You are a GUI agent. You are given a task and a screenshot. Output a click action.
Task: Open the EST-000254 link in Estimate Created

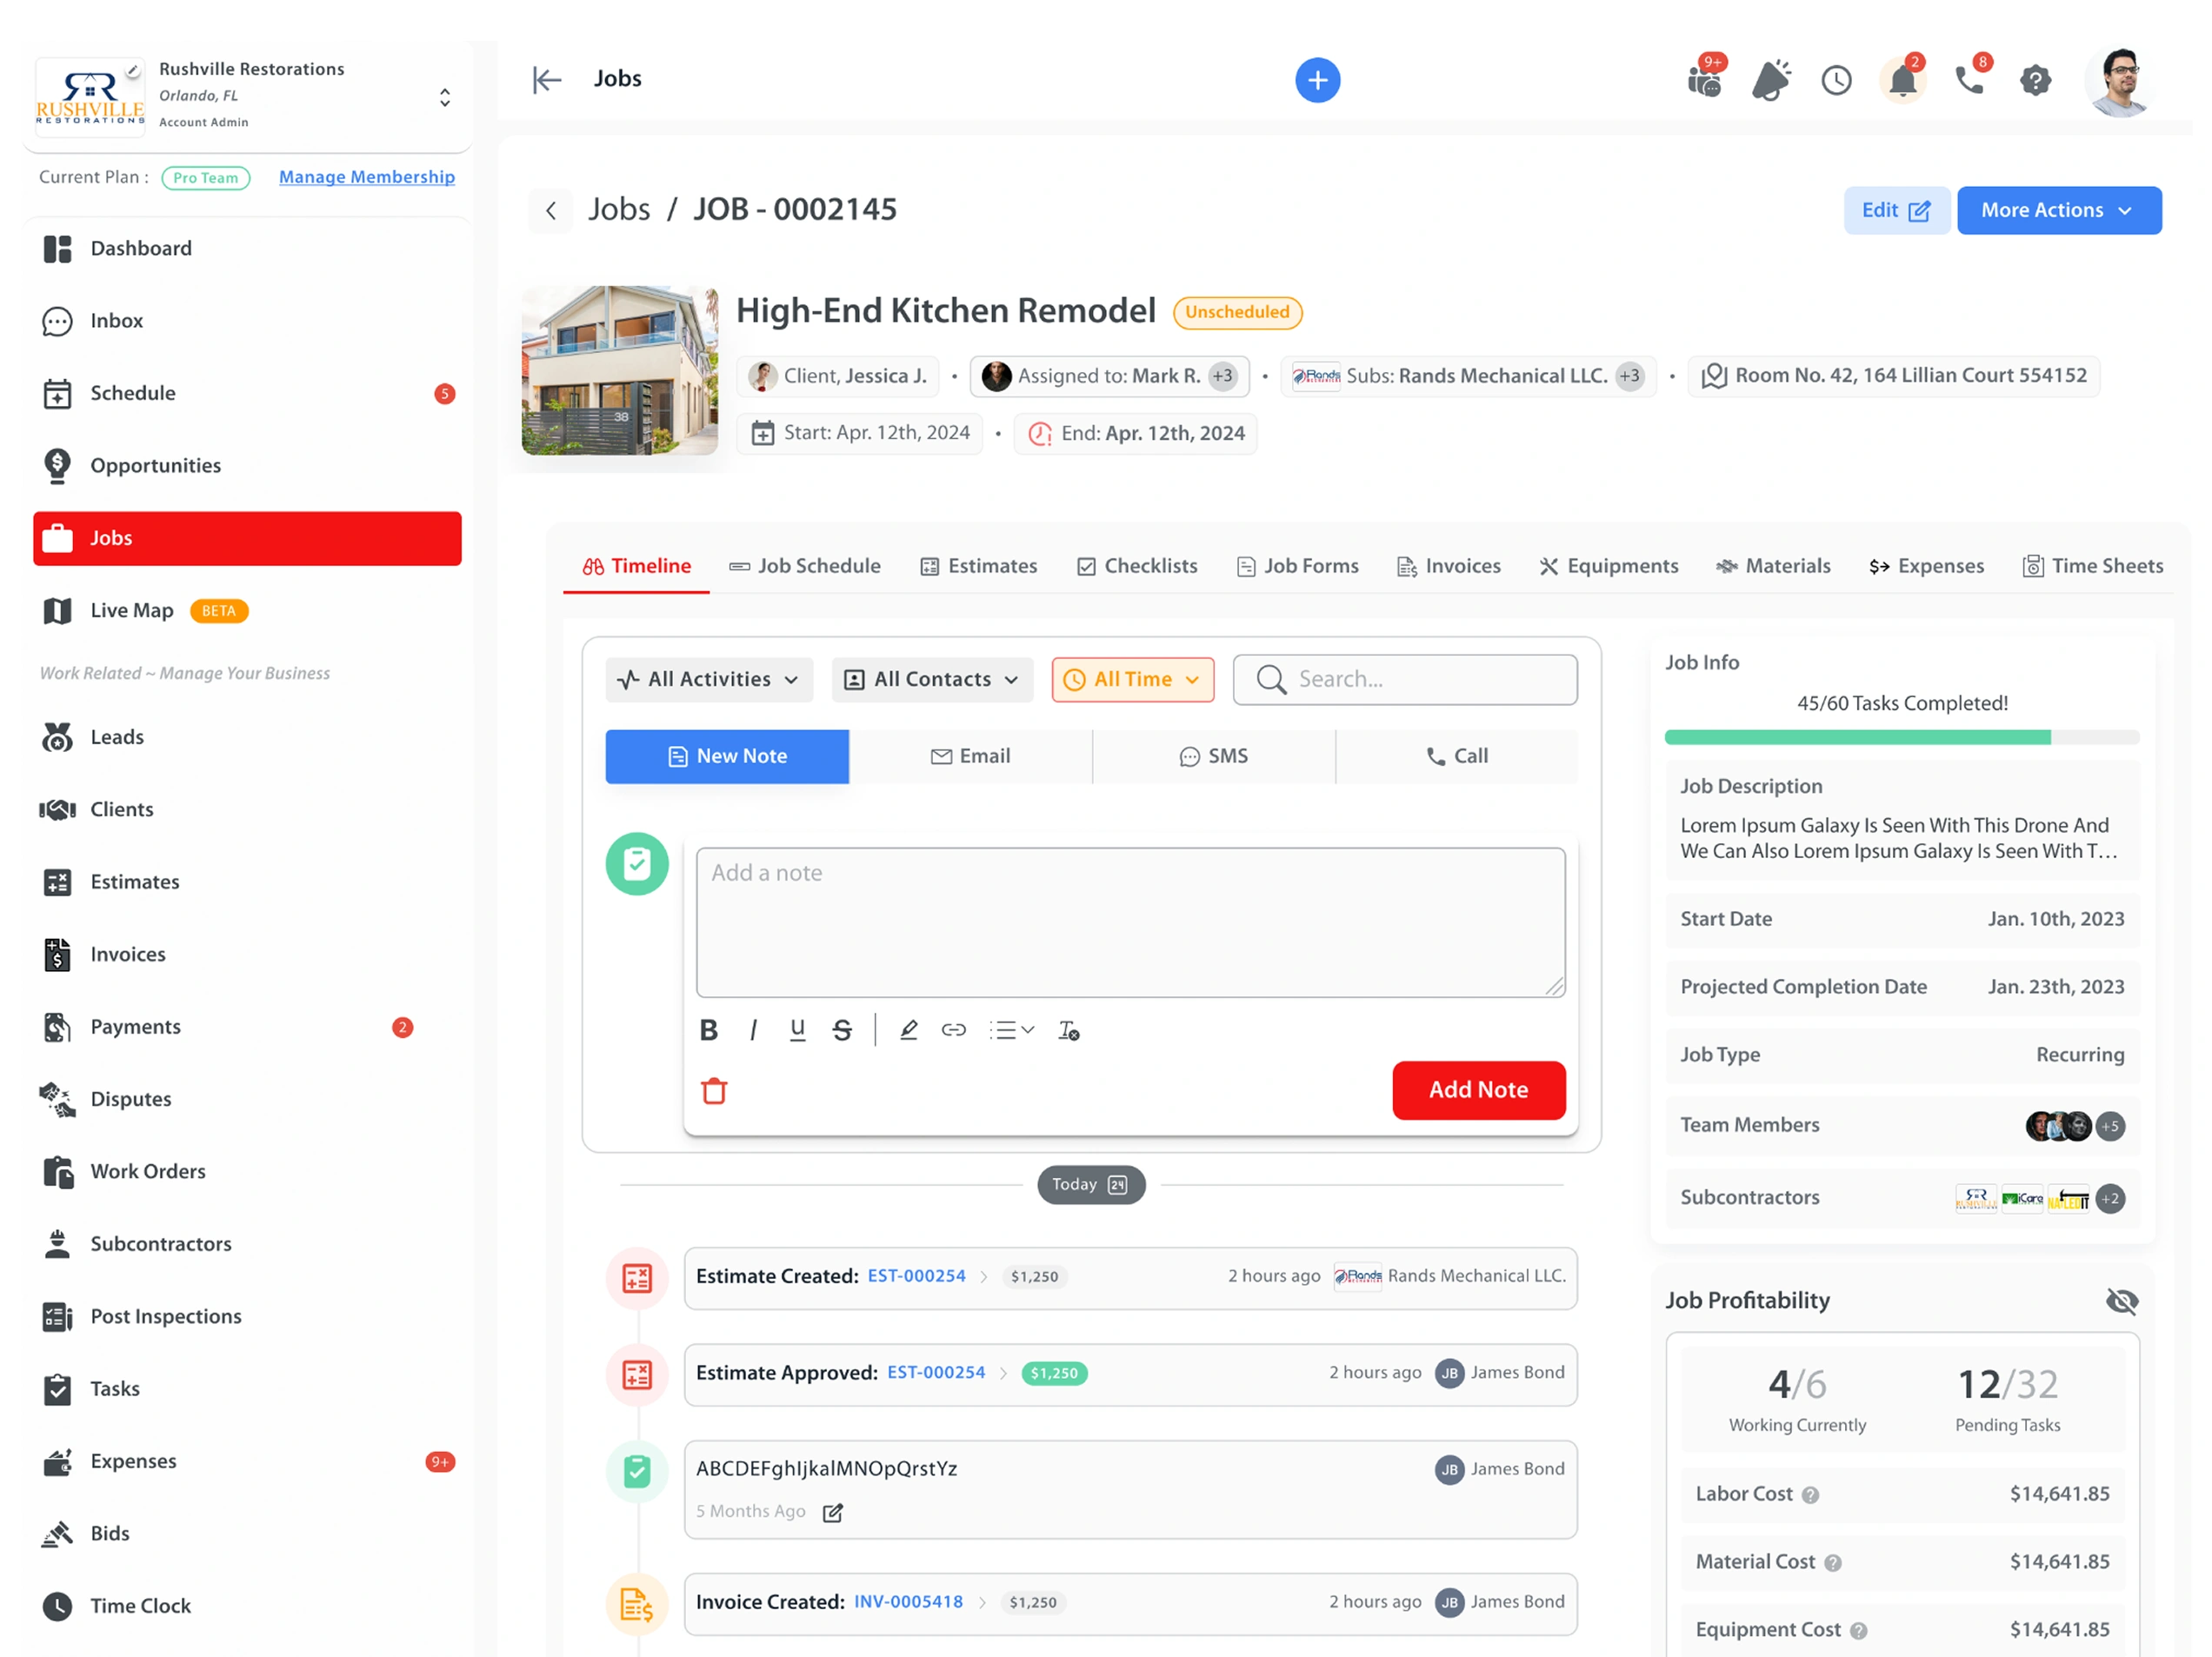click(916, 1276)
